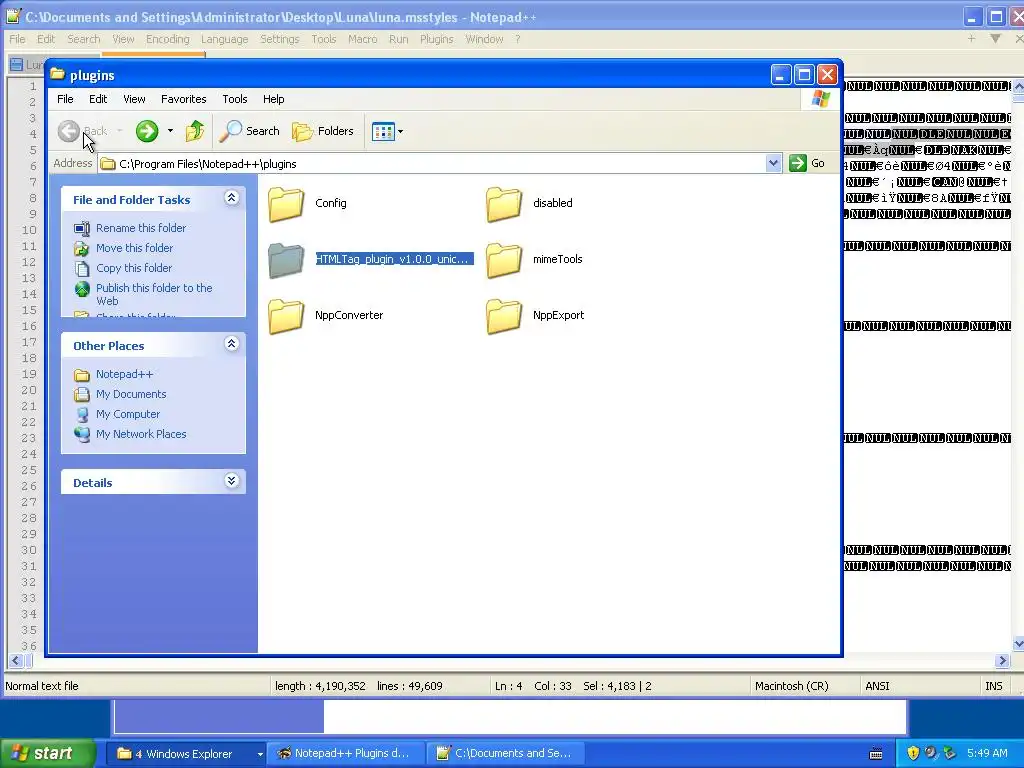Open the Explorer File menu

[x=65, y=99]
